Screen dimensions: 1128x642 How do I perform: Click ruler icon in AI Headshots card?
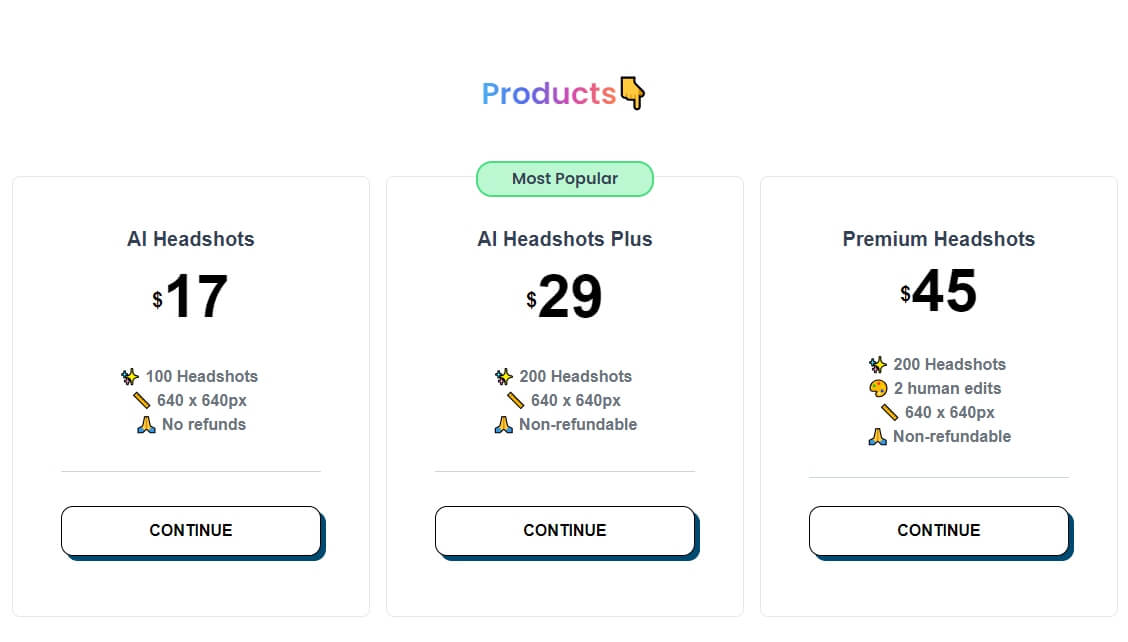click(x=141, y=400)
